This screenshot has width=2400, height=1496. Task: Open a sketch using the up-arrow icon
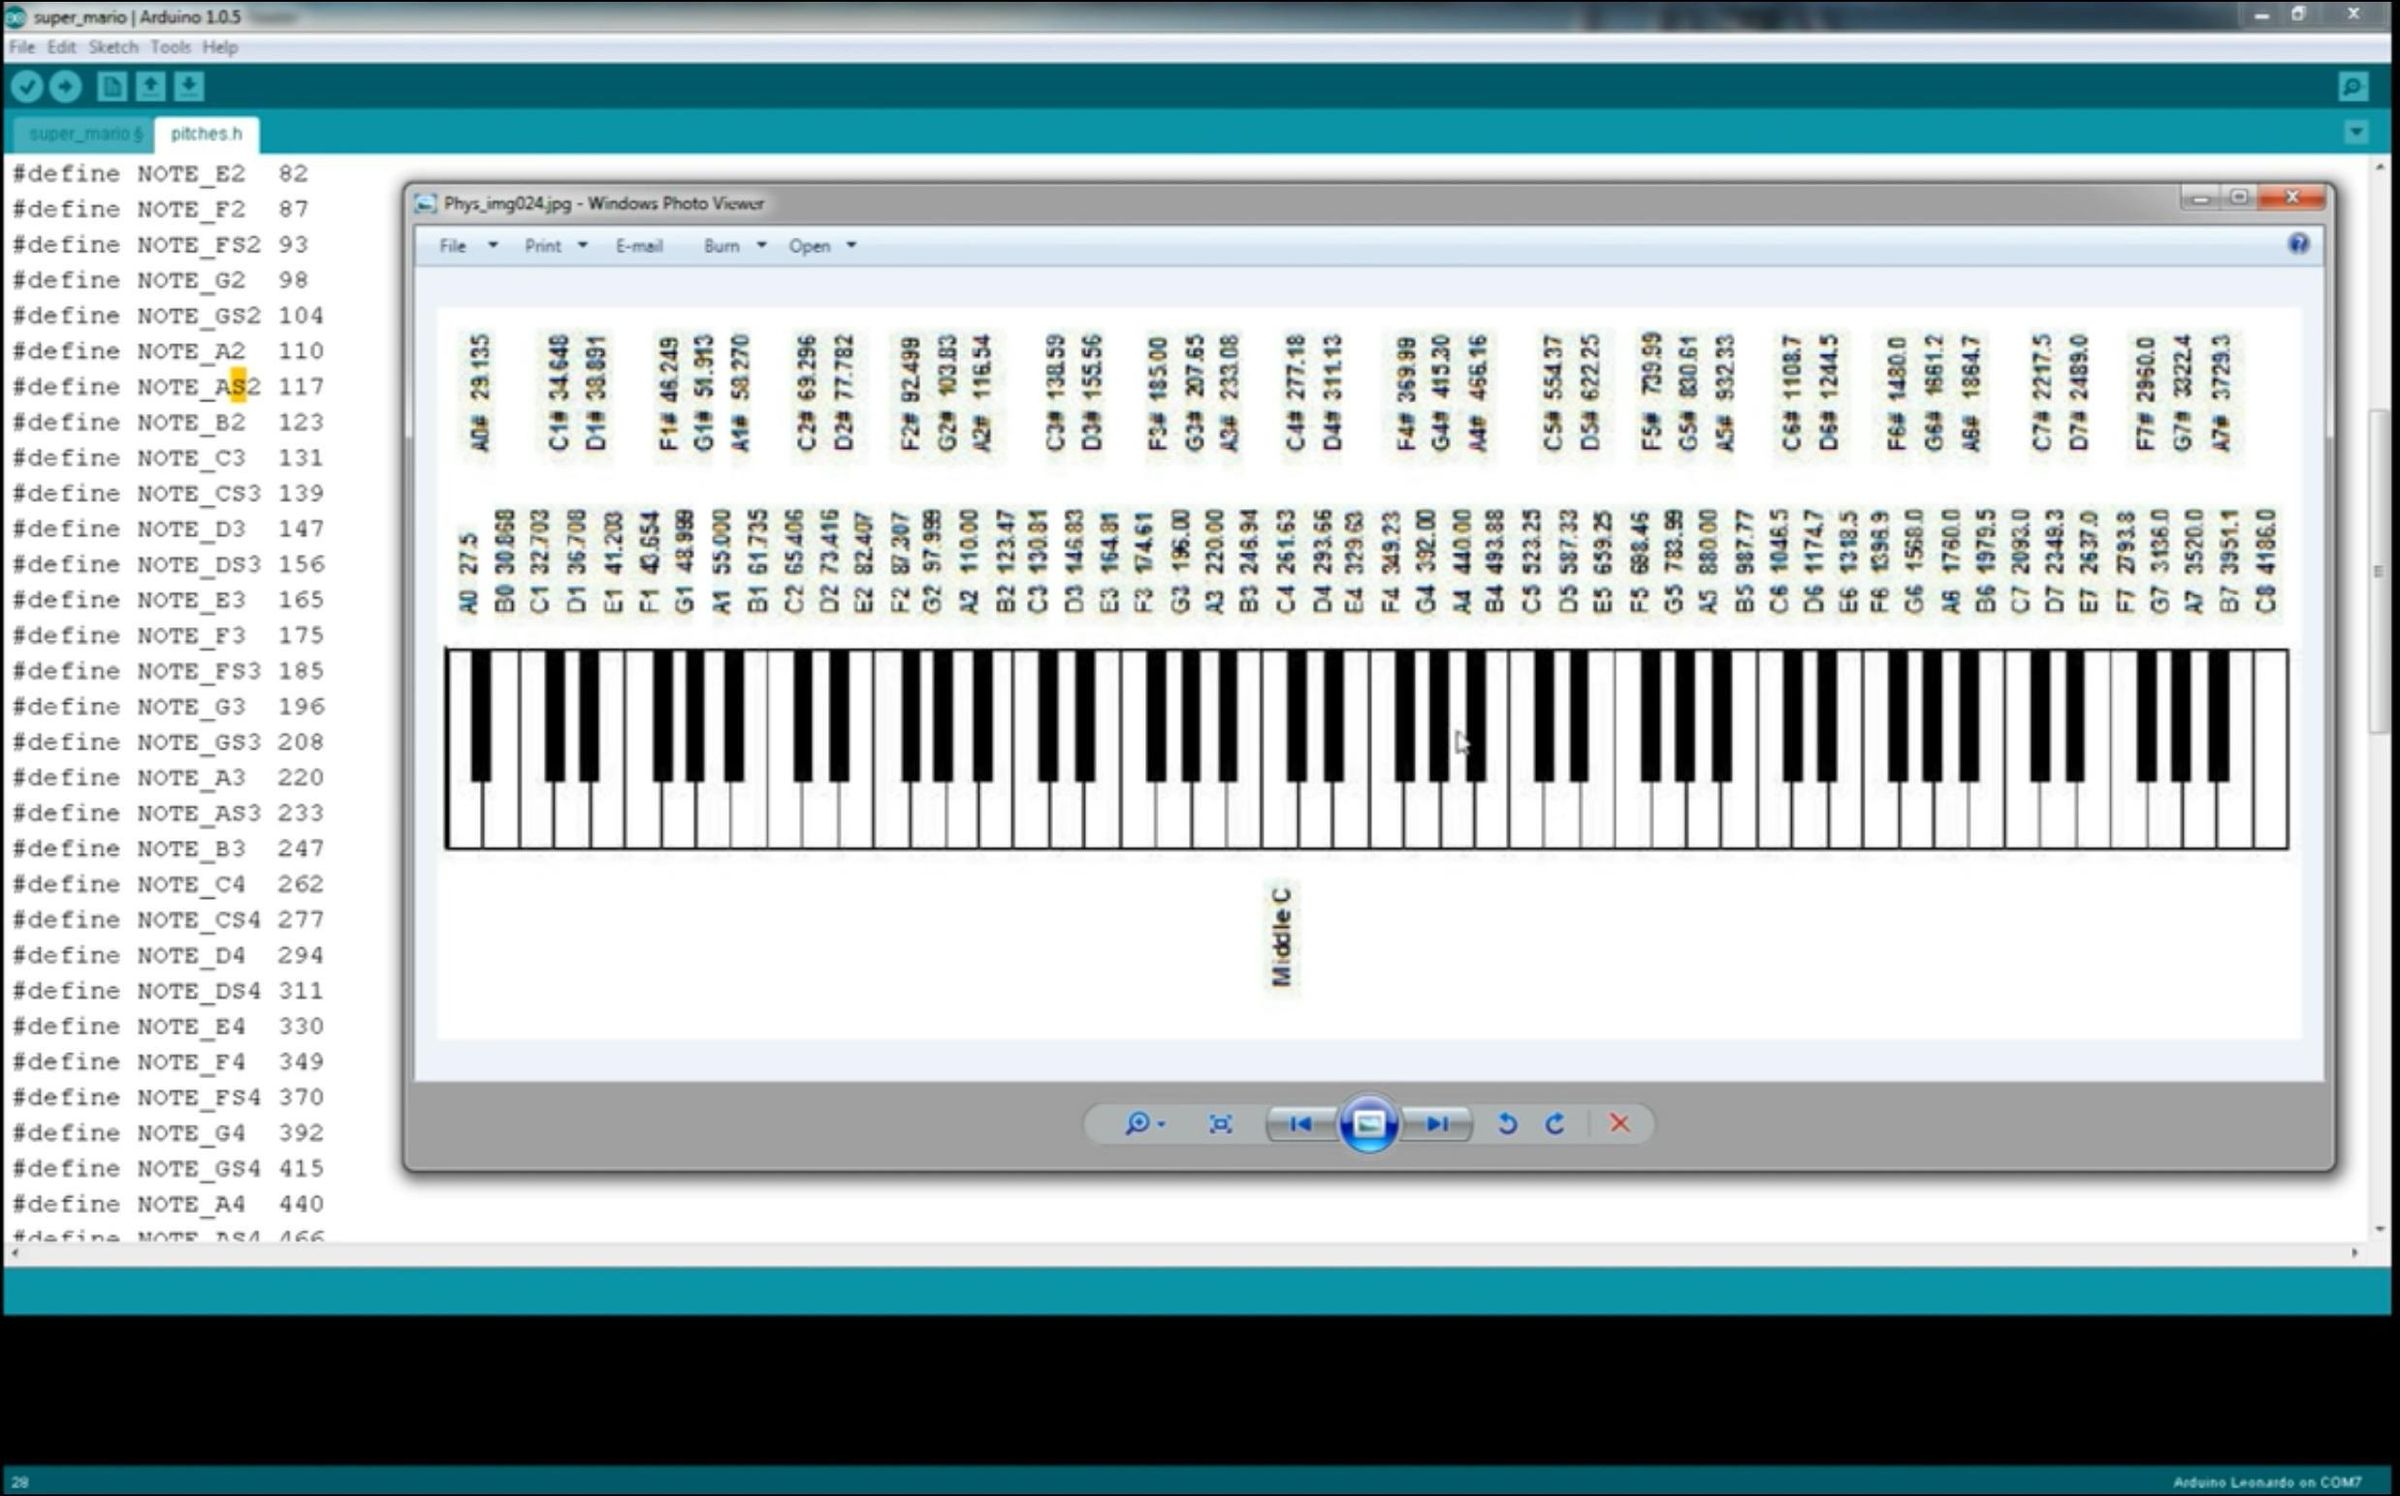click(150, 87)
